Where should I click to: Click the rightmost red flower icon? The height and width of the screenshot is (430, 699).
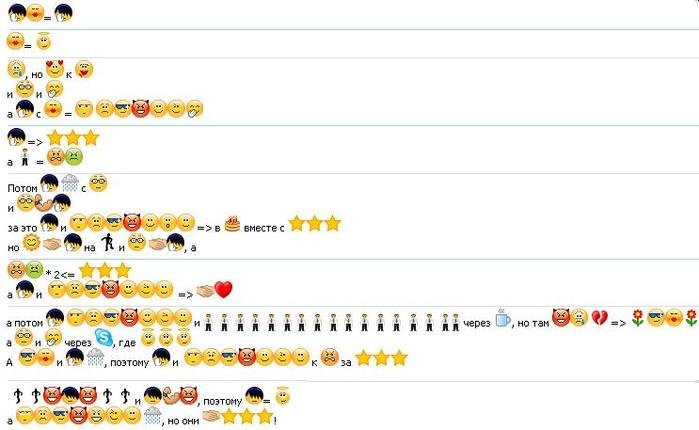click(691, 318)
